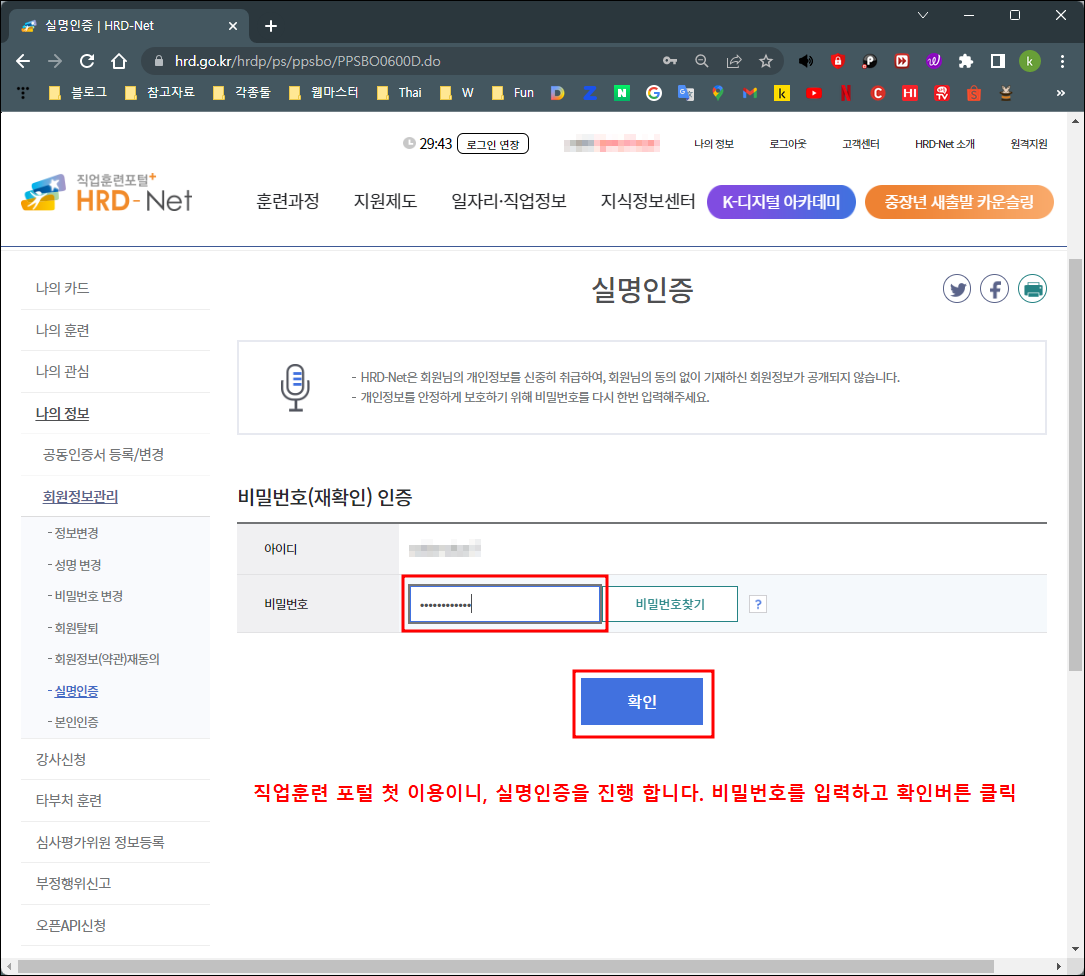
Task: Reload the page with the refresh icon
Action: click(86, 60)
